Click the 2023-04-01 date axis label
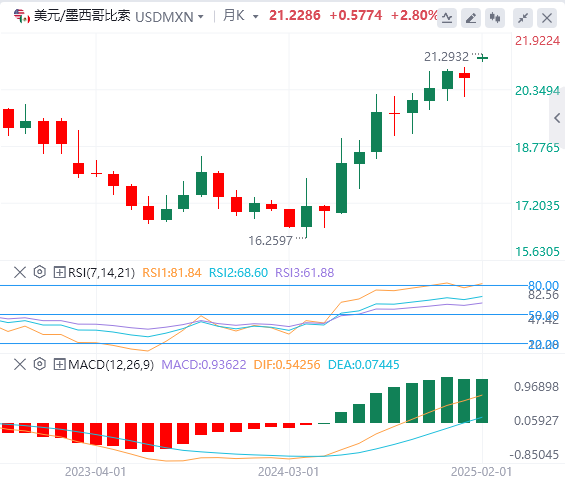The image size is (565, 485). [x=95, y=472]
